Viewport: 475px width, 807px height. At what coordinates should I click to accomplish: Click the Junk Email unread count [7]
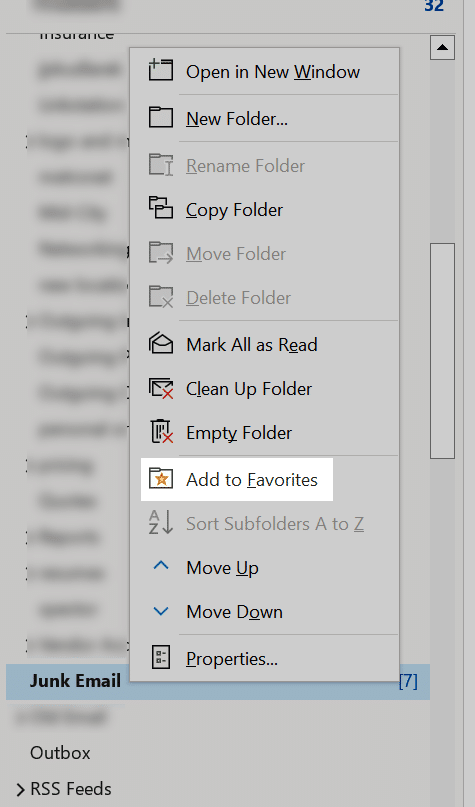coord(408,681)
